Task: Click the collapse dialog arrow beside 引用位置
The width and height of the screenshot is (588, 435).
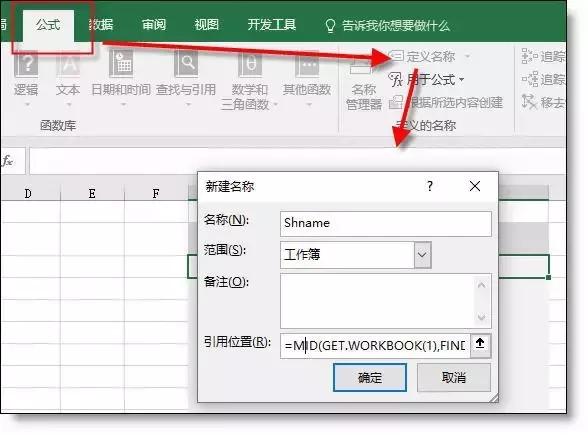Action: [x=480, y=345]
